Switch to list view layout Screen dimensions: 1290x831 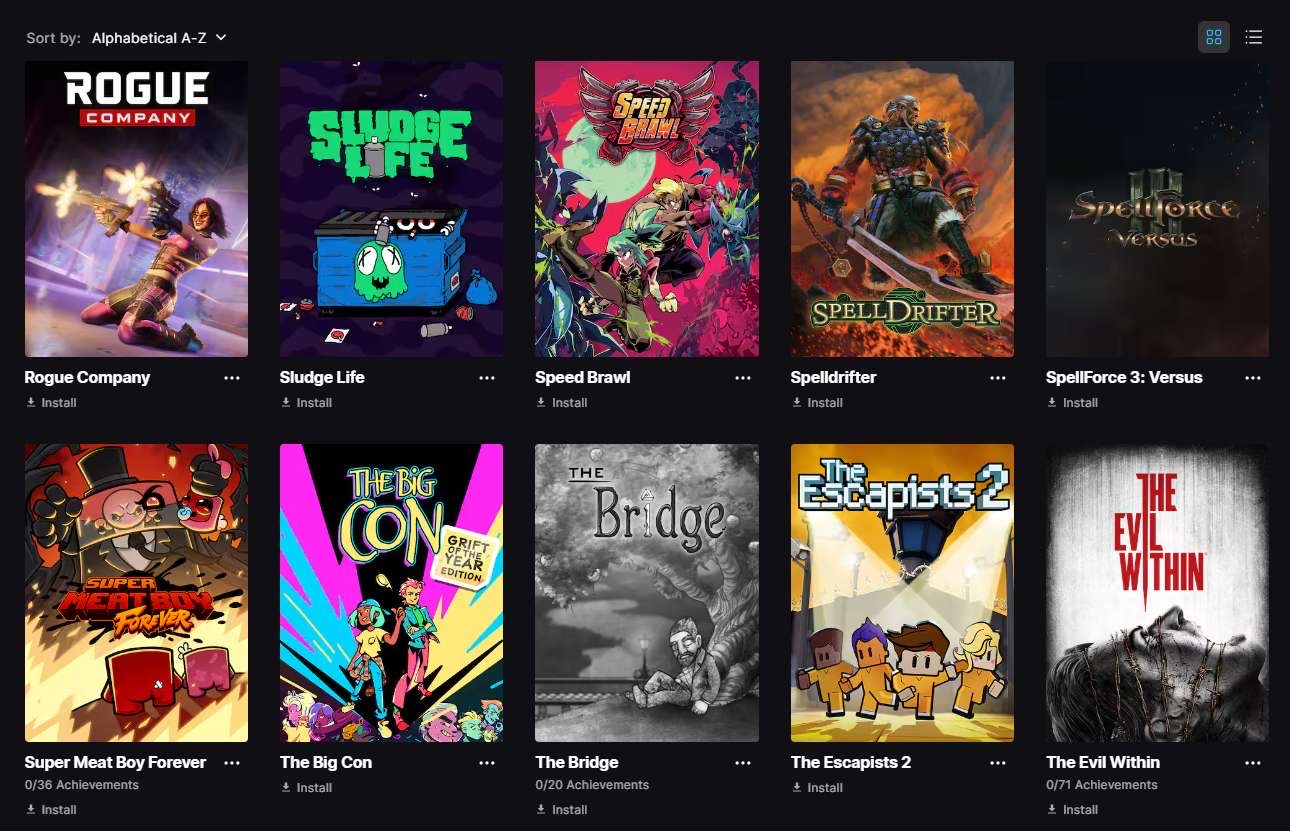pos(1253,37)
